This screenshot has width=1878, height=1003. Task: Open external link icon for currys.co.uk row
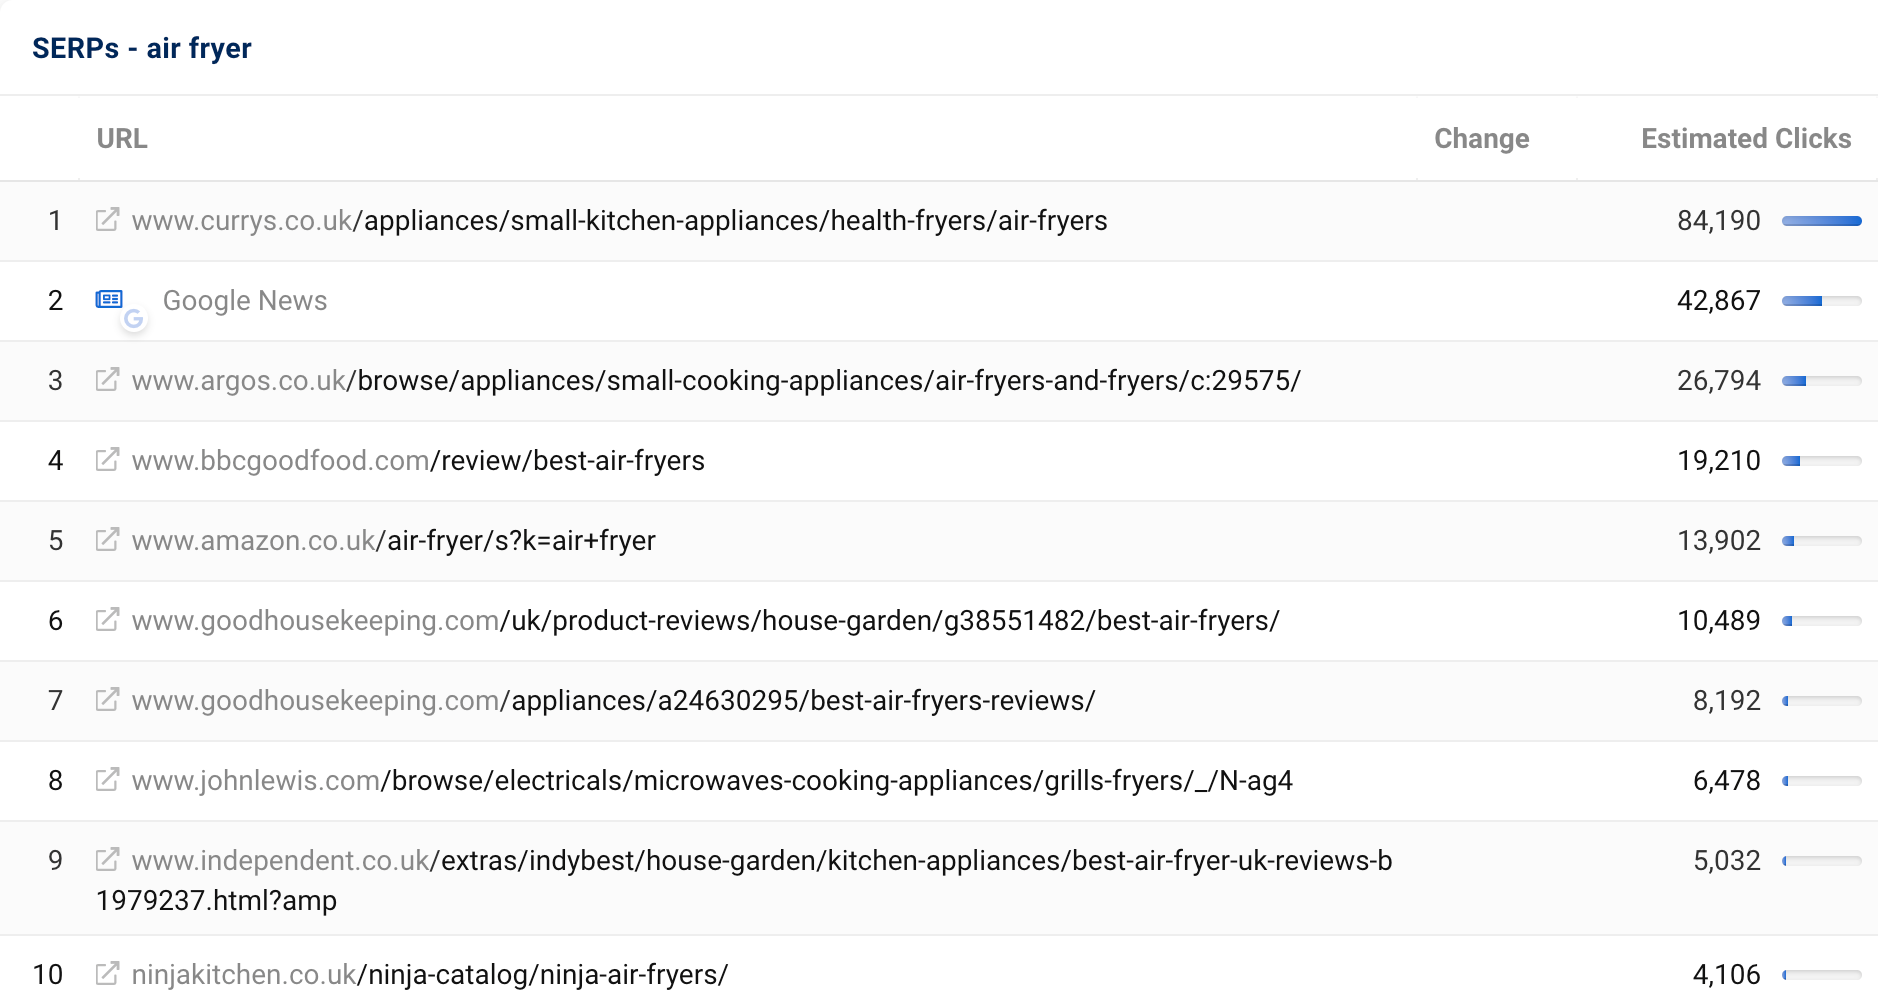[107, 219]
